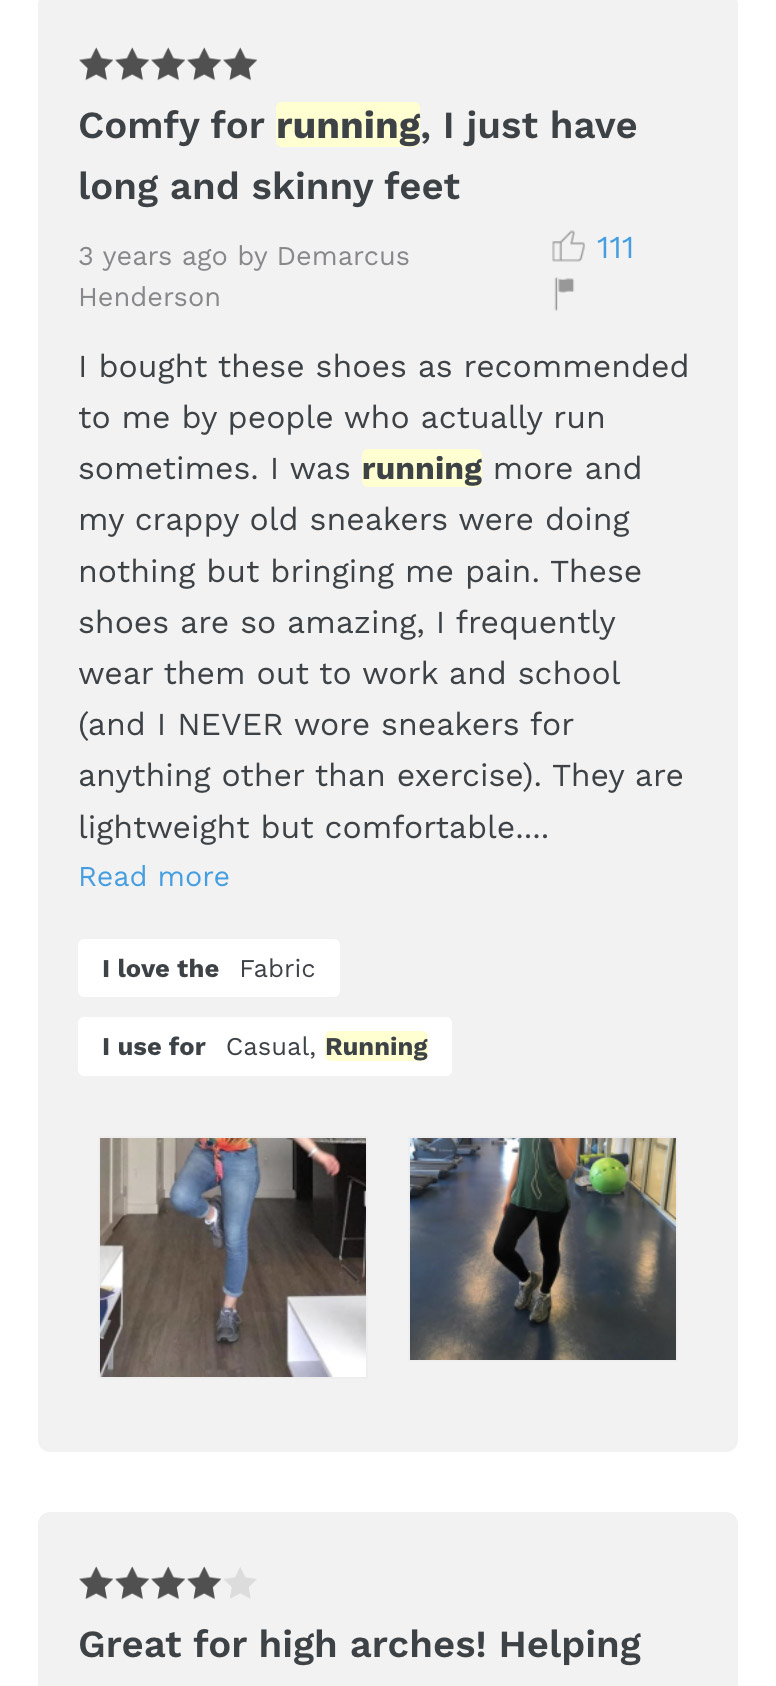Click the "I use for" label
The width and height of the screenshot is (776, 1686).
154,1047
